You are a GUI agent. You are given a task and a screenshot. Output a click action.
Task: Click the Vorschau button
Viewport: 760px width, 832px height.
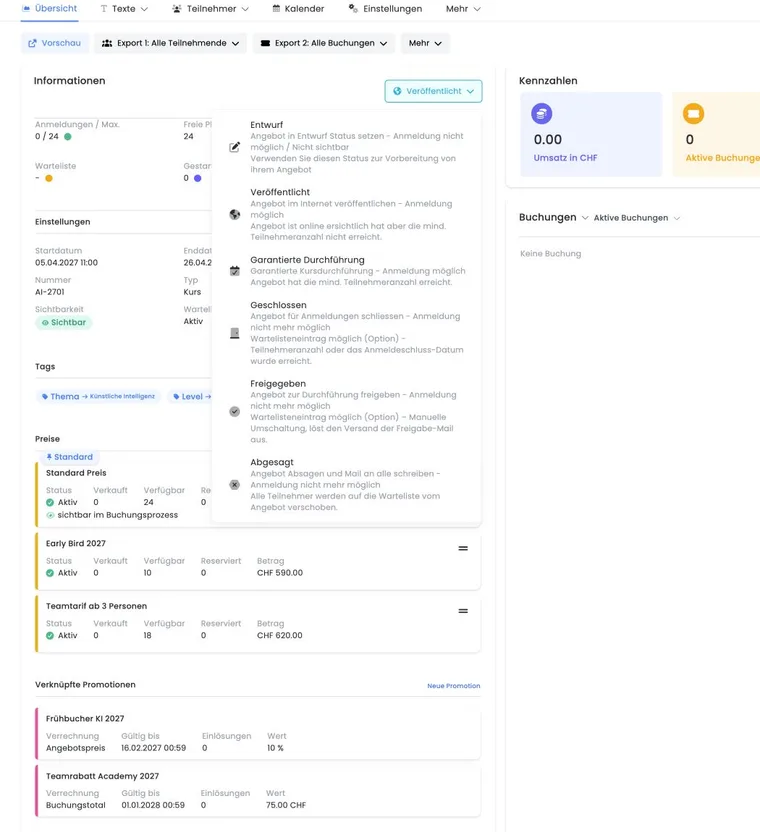coord(55,43)
